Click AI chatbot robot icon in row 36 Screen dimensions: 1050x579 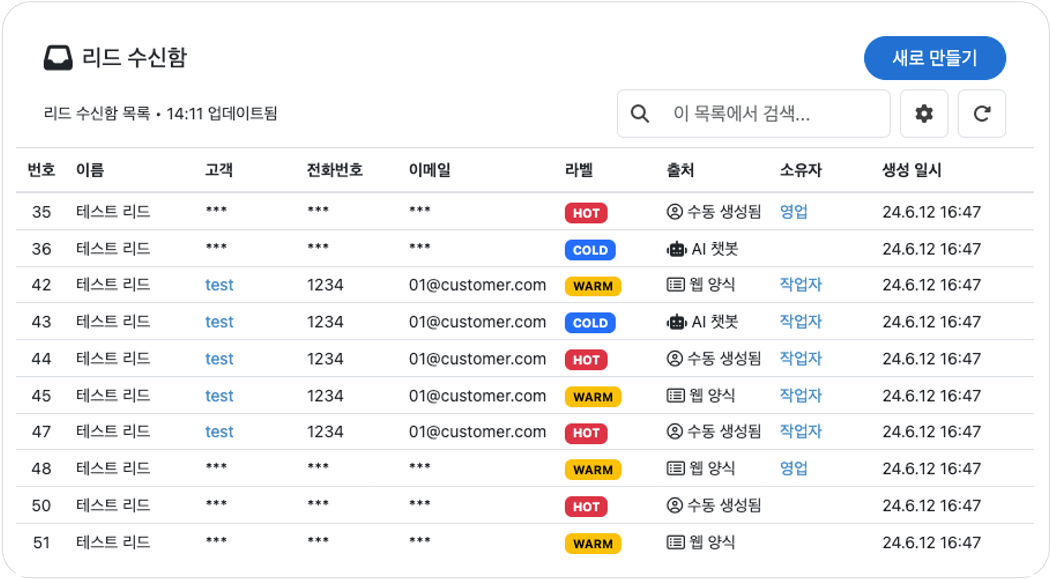click(676, 249)
